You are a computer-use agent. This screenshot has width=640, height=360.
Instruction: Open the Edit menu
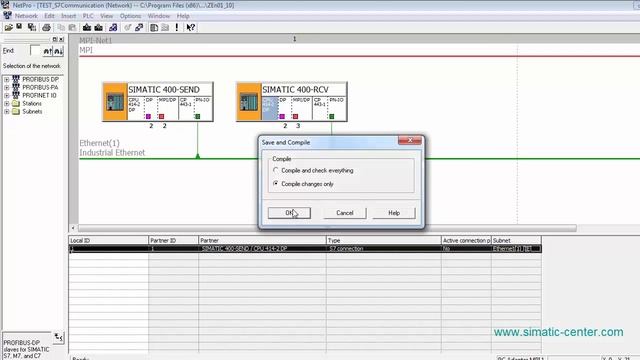pyautogui.click(x=49, y=16)
